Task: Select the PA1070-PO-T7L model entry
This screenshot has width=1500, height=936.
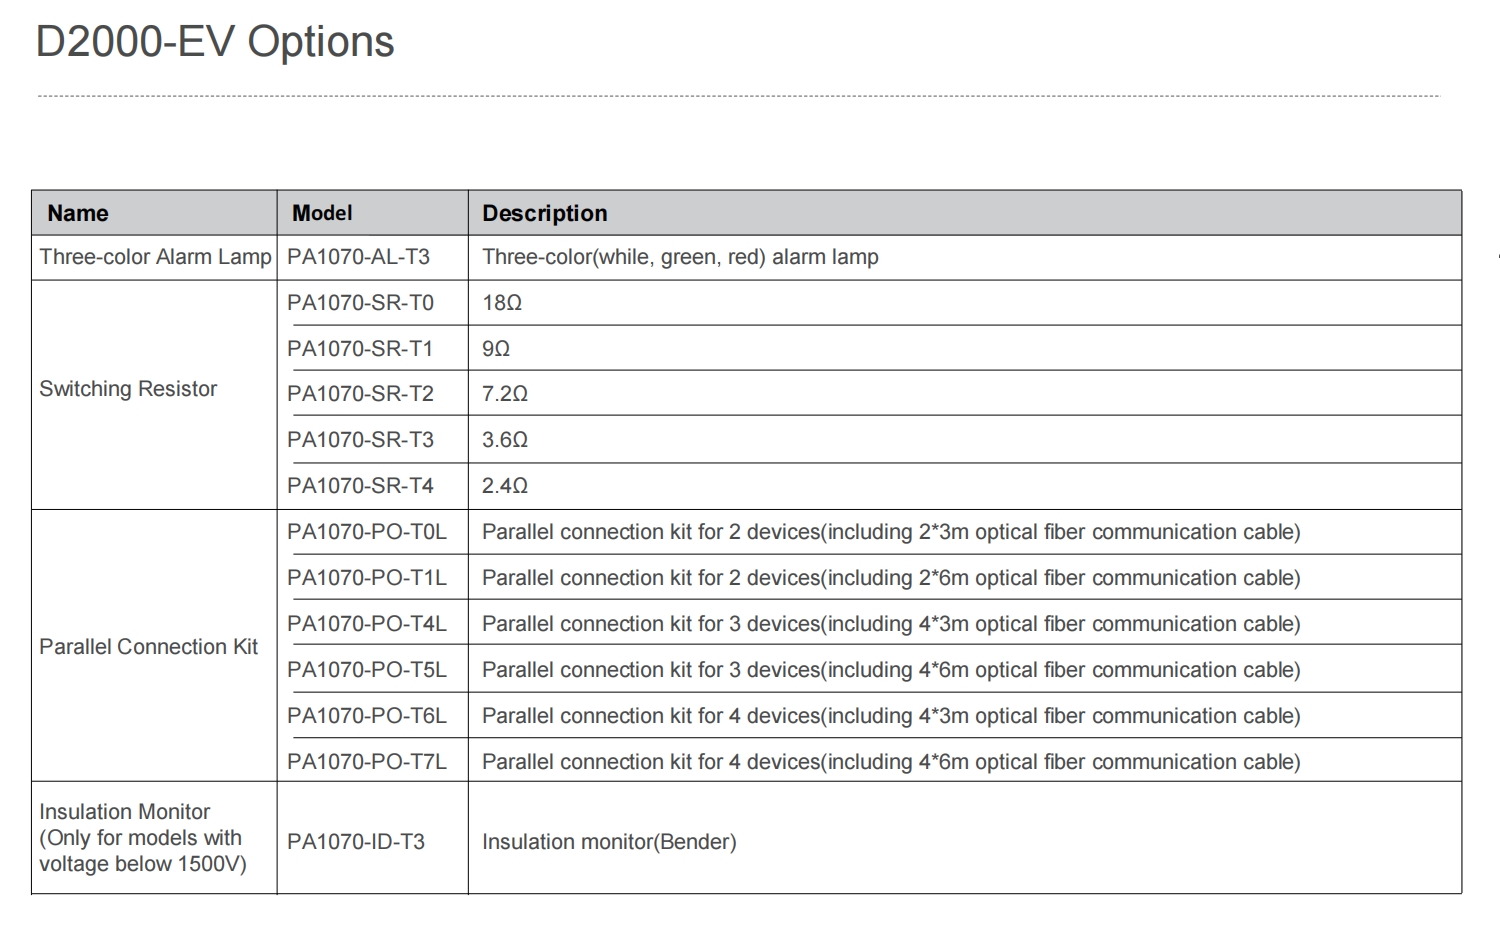Action: [367, 762]
